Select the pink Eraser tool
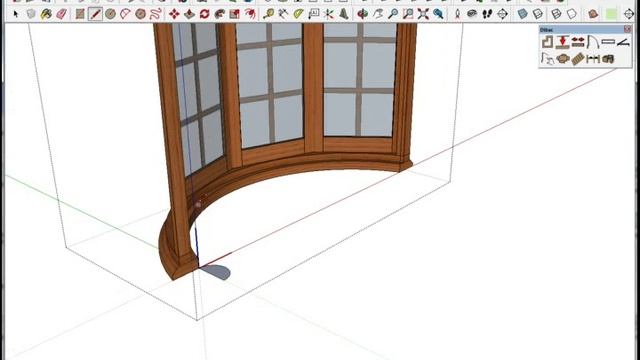Image resolution: width=640 pixels, height=360 pixels. pos(61,14)
